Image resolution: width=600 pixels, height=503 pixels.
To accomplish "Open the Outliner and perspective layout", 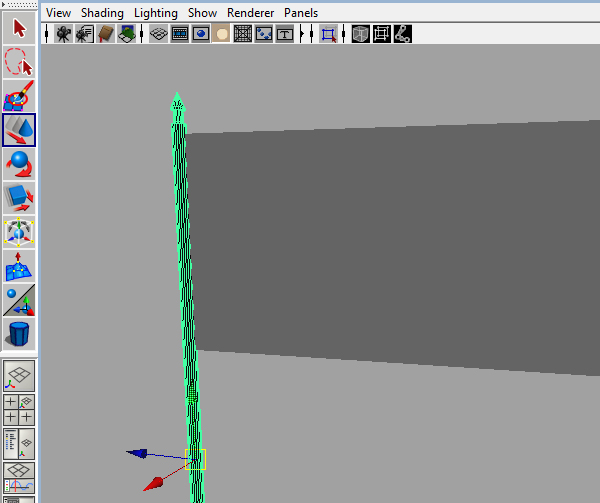I will (19, 444).
